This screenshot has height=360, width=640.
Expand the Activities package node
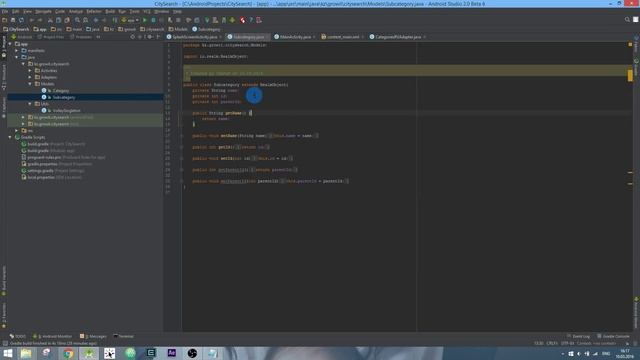click(30, 71)
